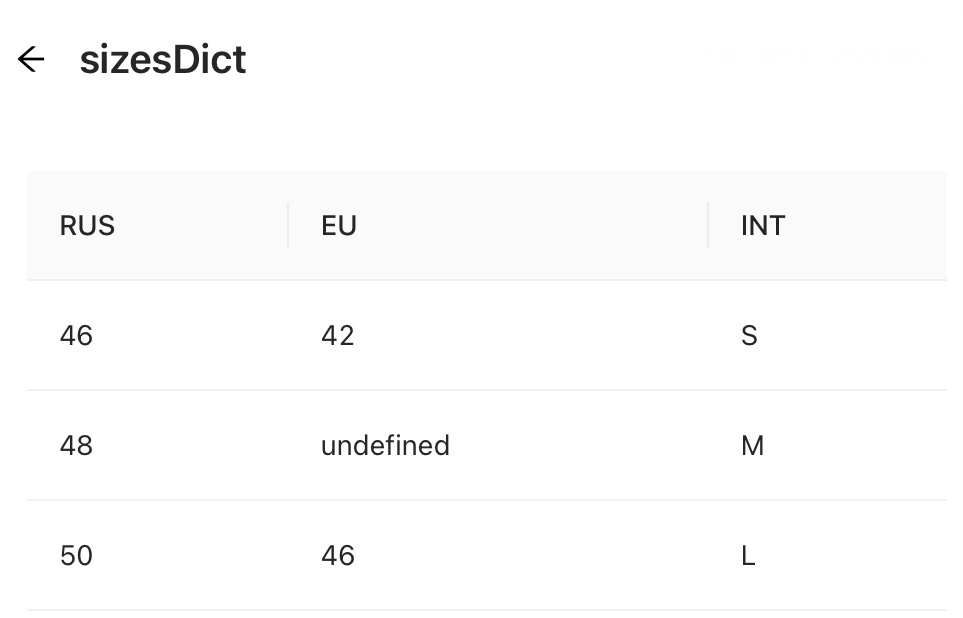Select the INT cell showing M
Viewport: 963px width, 618px height.
point(752,446)
